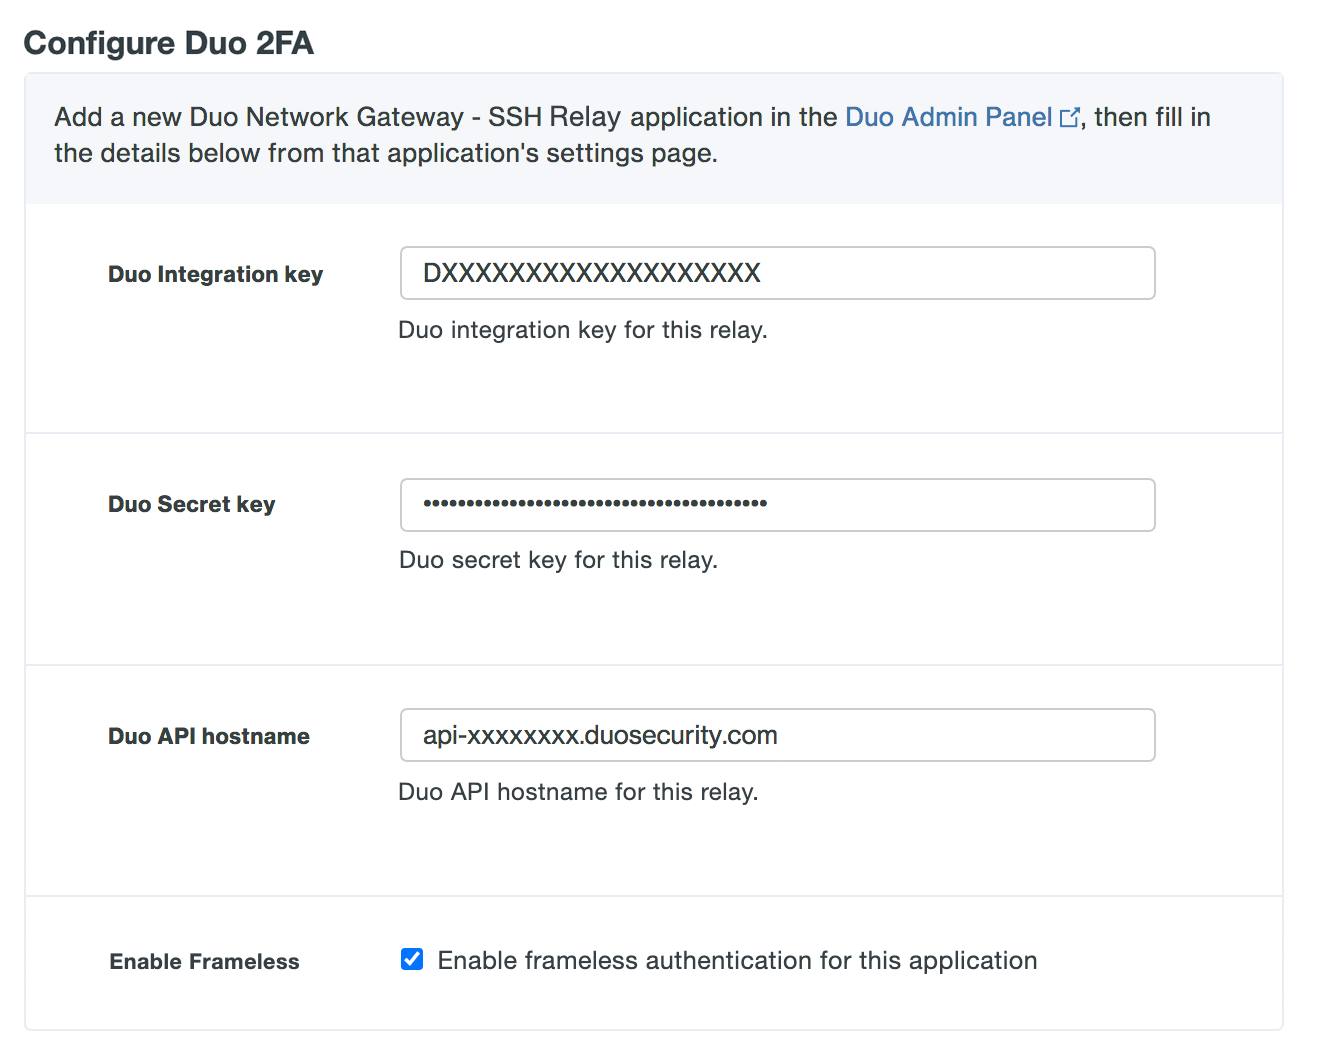Click the Duo integration key helper text
Viewport: 1320px width, 1056px height.
[583, 330]
